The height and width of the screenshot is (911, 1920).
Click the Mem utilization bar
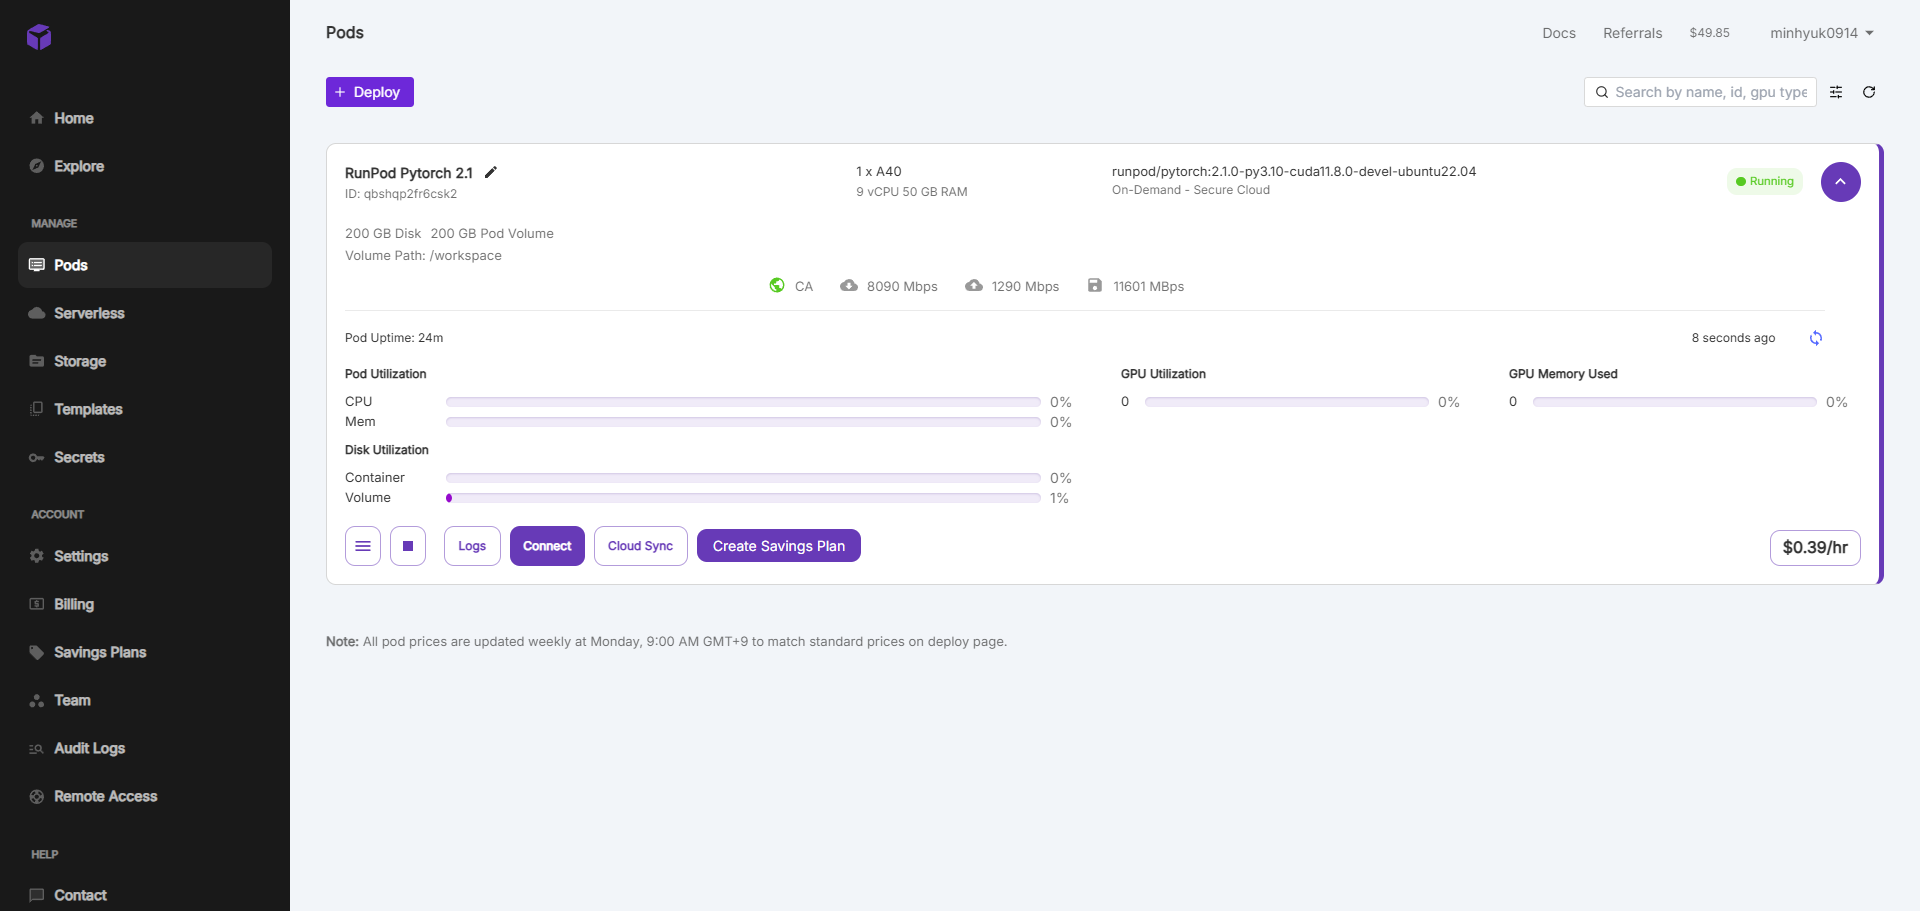click(x=743, y=422)
